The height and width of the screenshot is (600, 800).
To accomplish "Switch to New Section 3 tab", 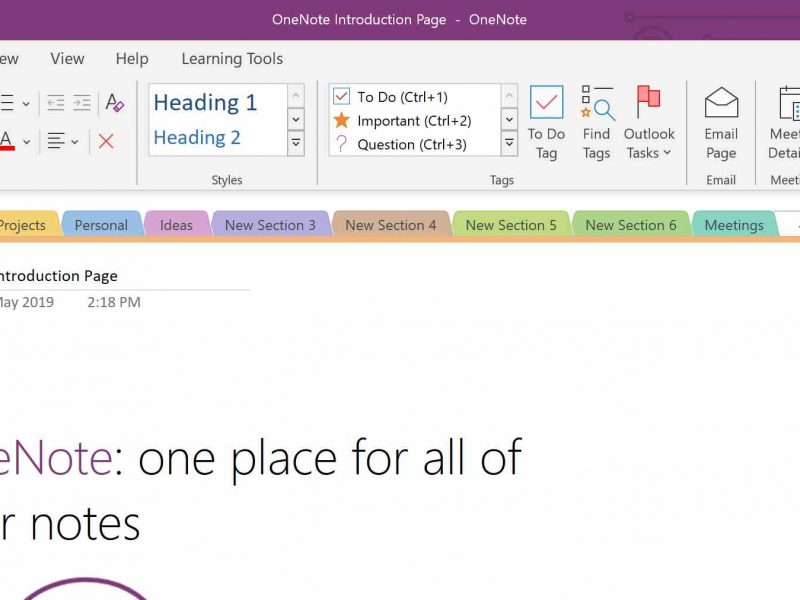I will (270, 224).
